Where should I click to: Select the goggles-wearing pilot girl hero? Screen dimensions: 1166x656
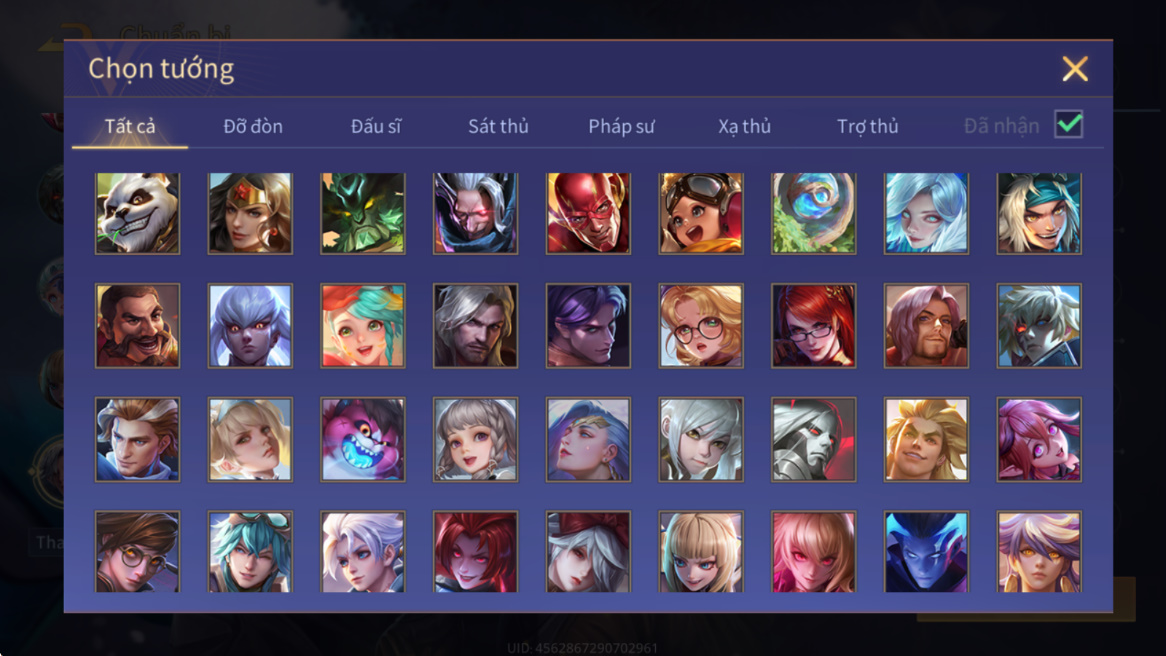click(x=700, y=213)
